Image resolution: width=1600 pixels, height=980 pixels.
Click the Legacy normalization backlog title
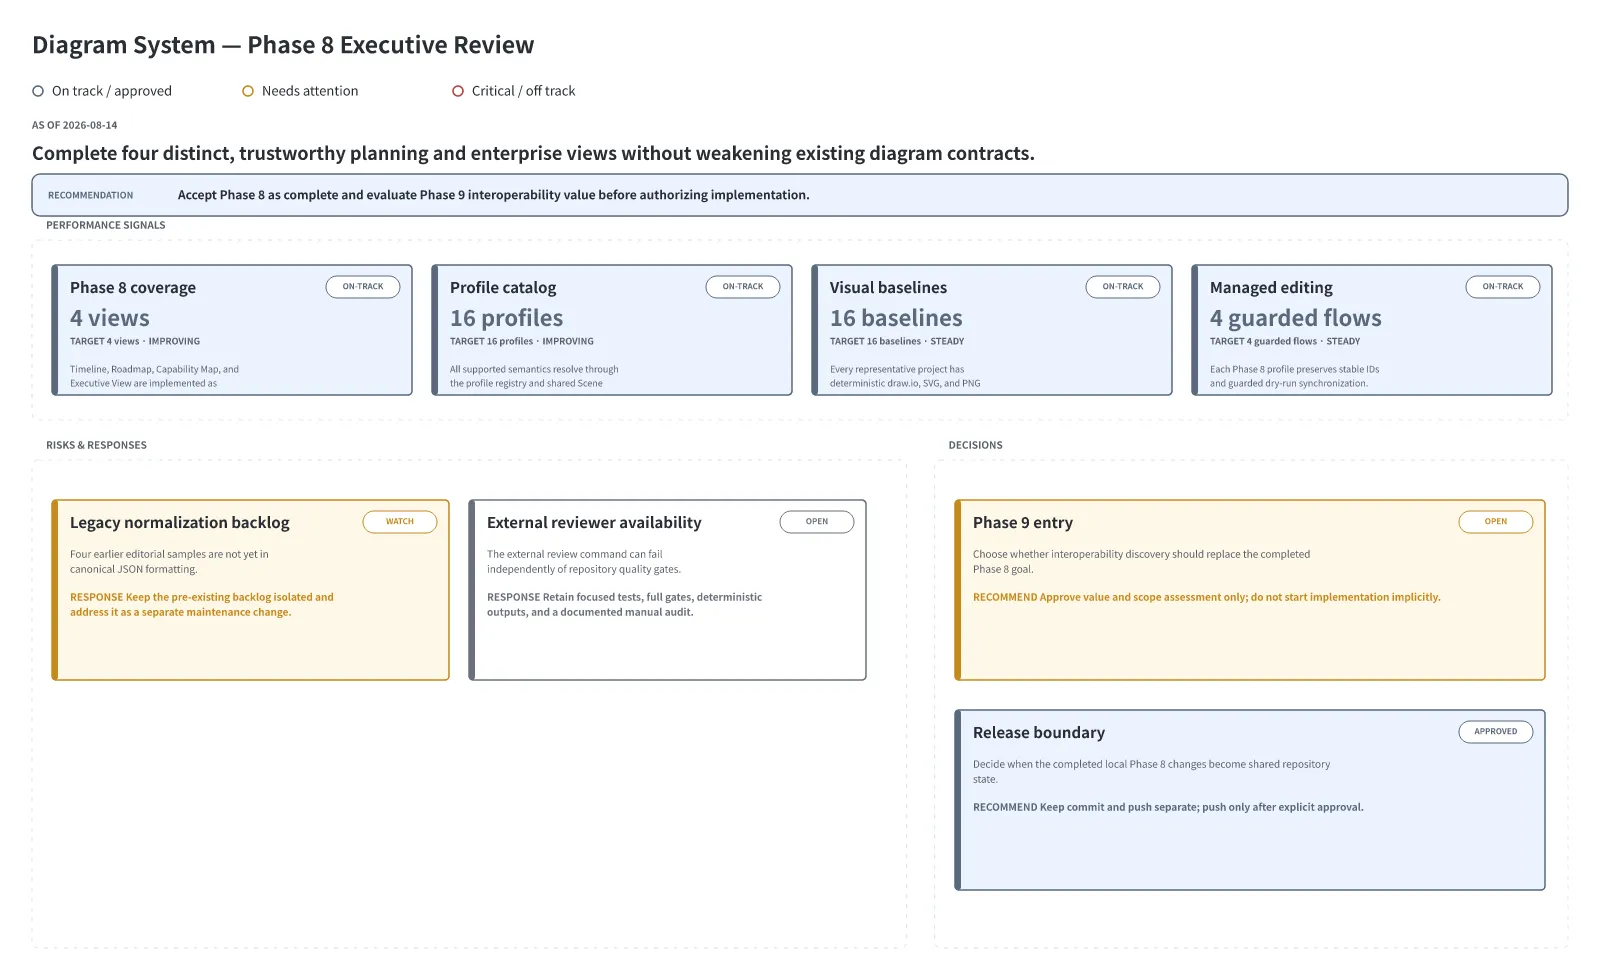180,523
